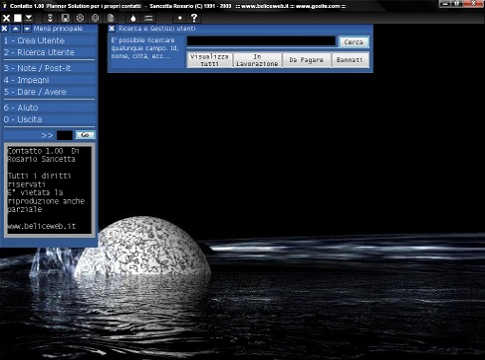Viewport: 485px width, 360px height.
Task: Click the Go button beside the command box
Action: point(85,135)
